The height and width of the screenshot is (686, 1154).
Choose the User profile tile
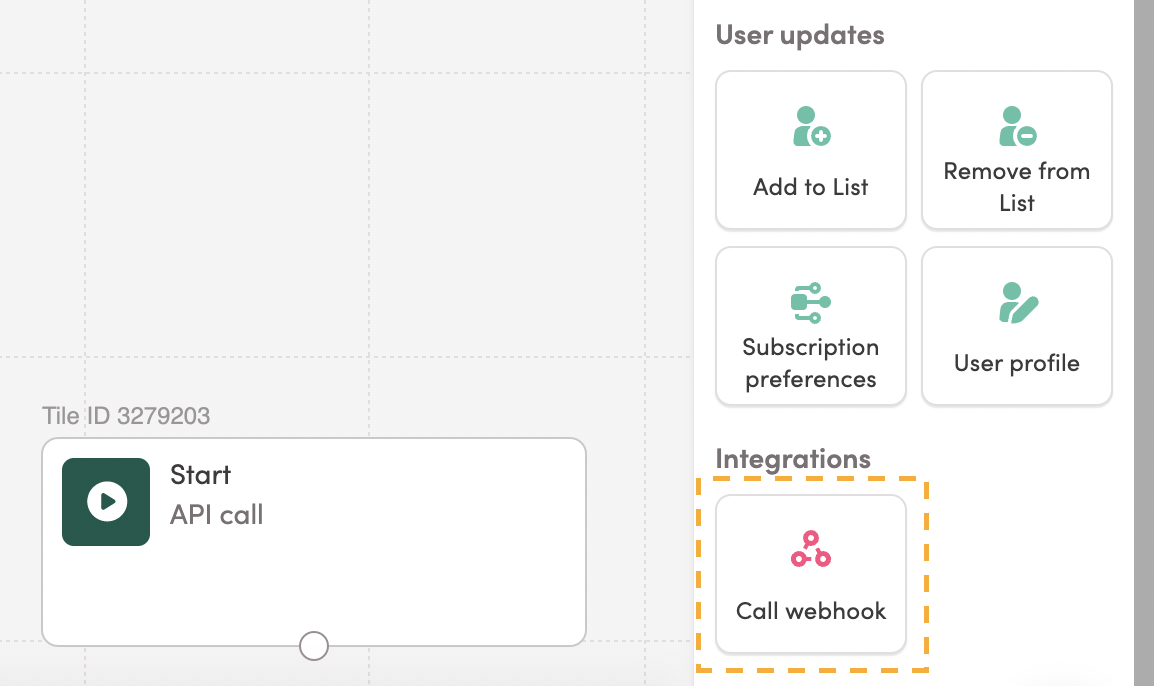1016,326
